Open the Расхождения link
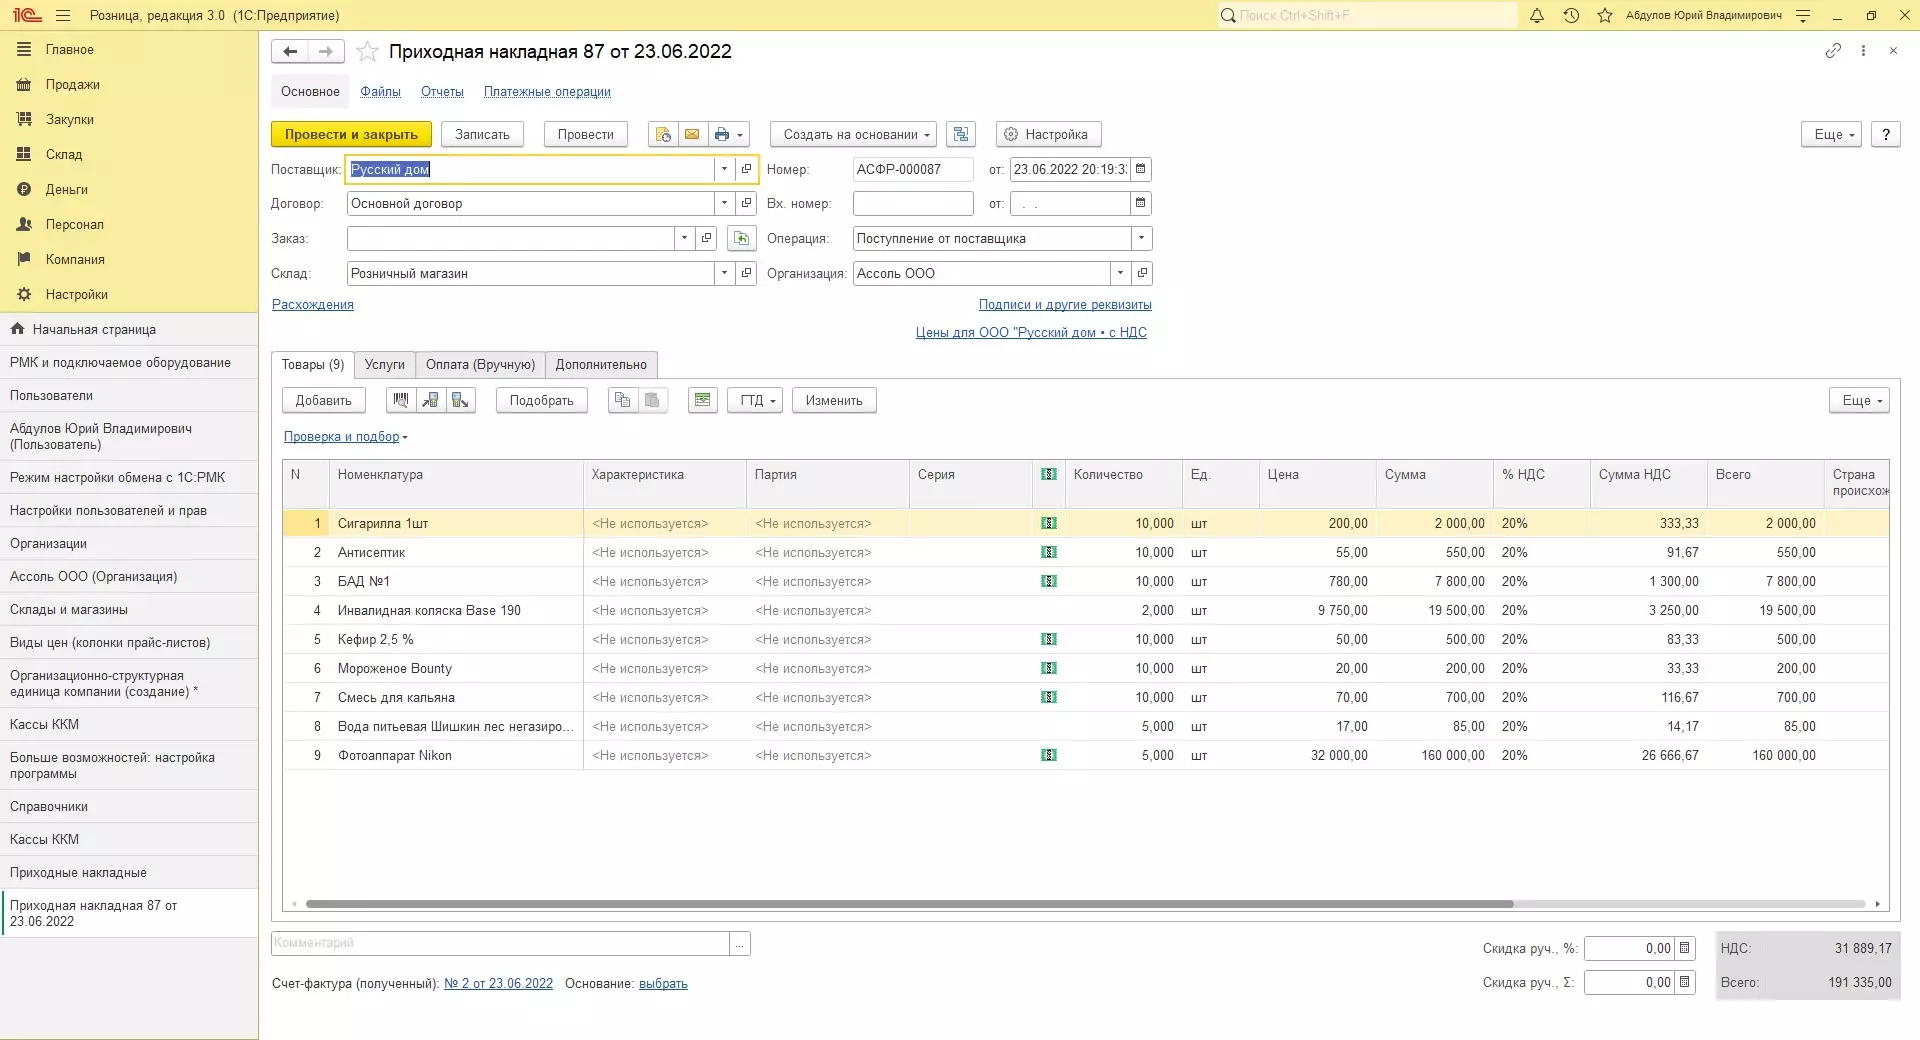This screenshot has height=1040, width=1920. (313, 304)
